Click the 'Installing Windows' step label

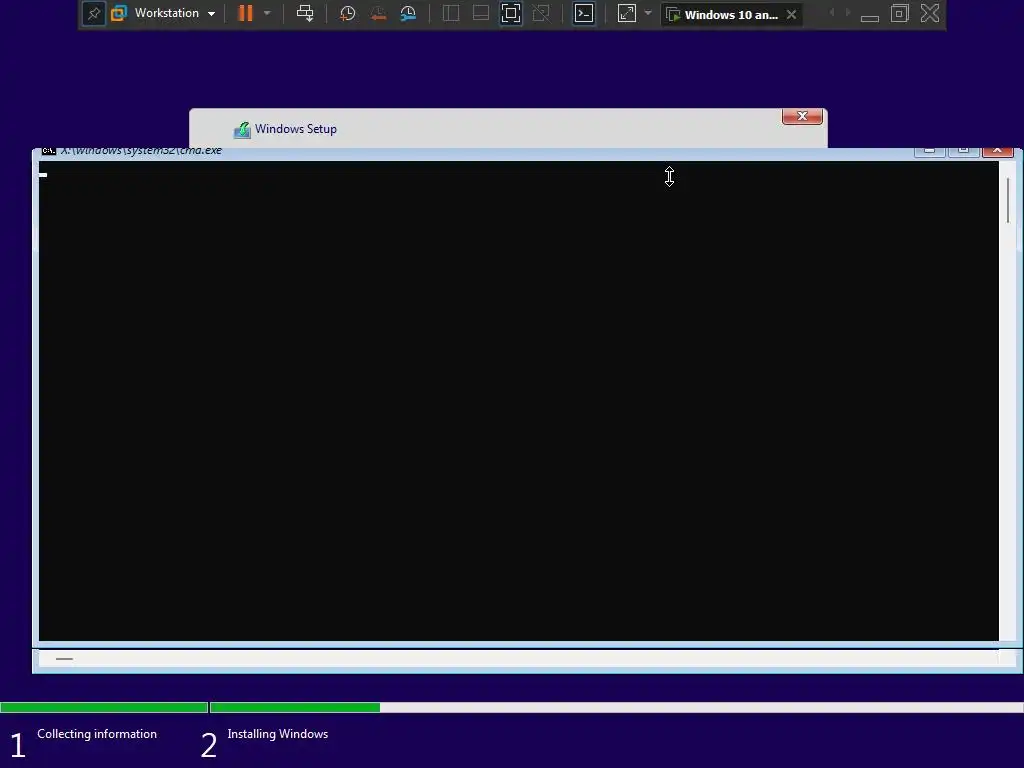[278, 734]
